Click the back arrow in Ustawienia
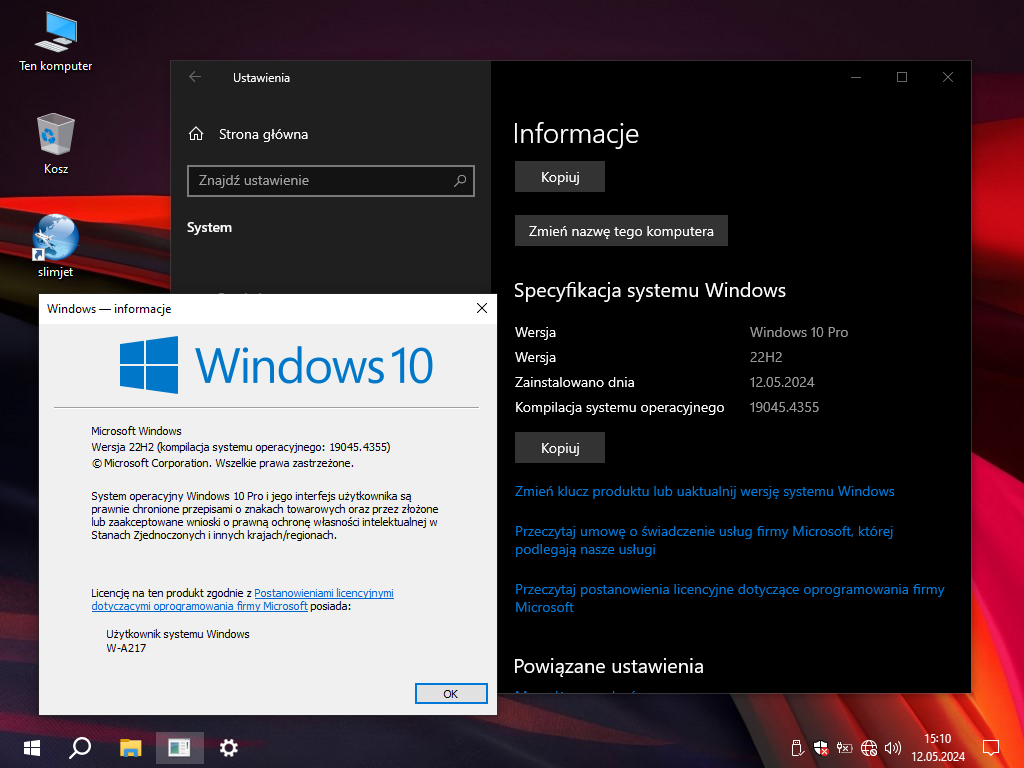 point(195,77)
